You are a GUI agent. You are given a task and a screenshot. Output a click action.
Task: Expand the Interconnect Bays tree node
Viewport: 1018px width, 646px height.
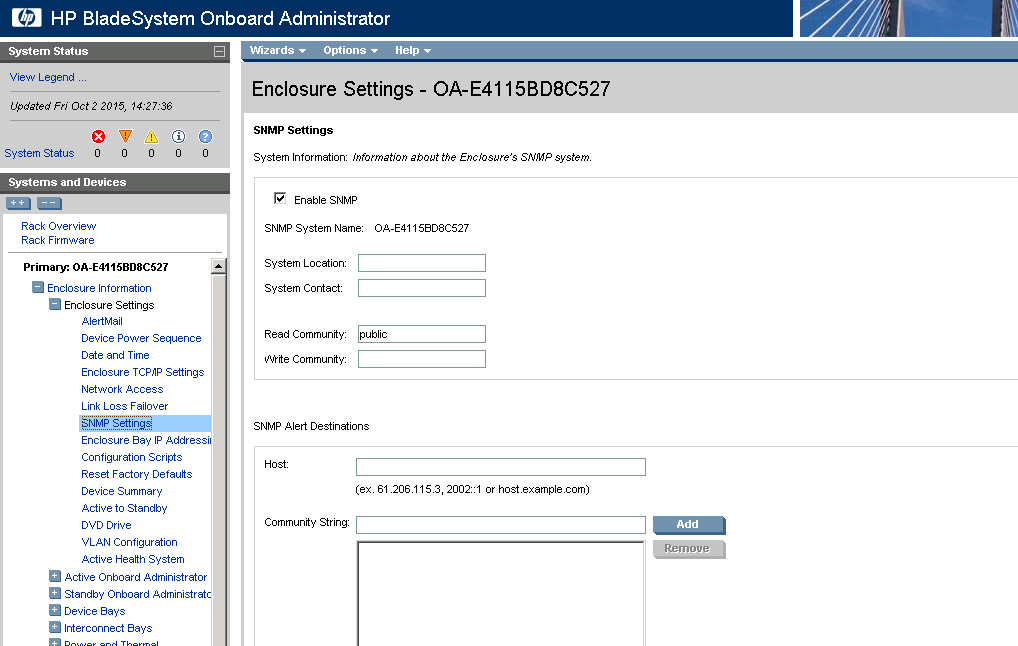pos(55,627)
